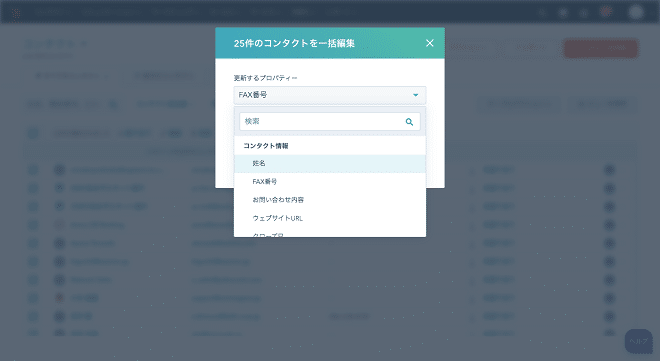Toggle the first contact row checkbox
The image size is (660, 361).
pos(33,170)
